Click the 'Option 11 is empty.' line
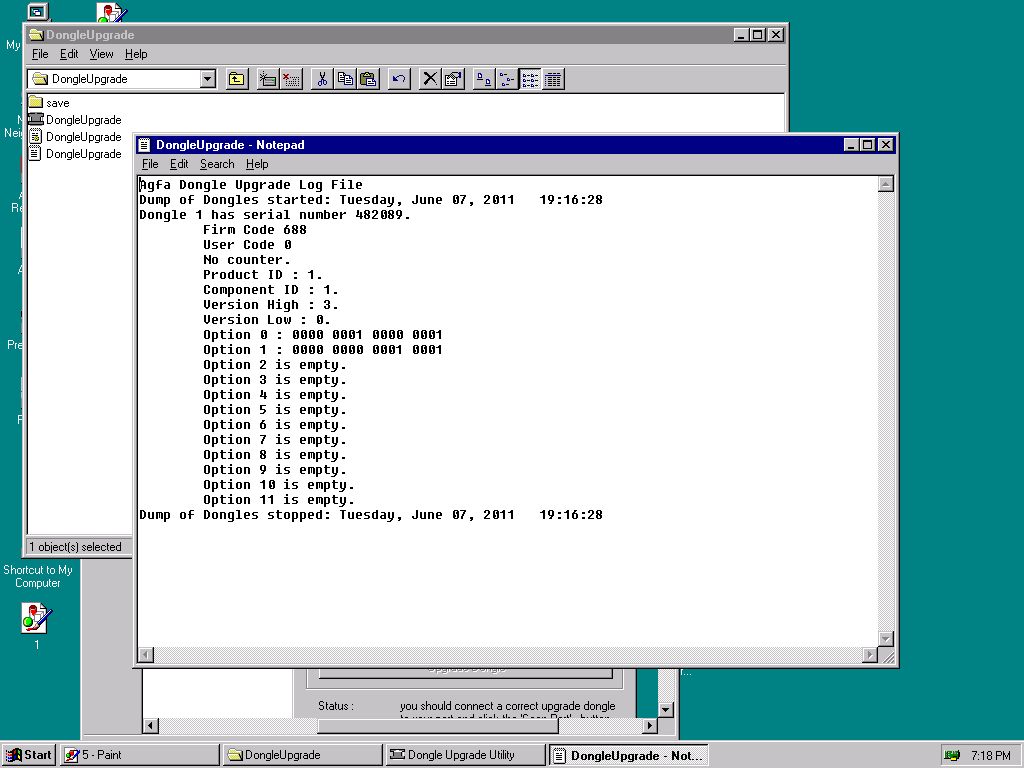This screenshot has width=1024, height=768. [279, 500]
